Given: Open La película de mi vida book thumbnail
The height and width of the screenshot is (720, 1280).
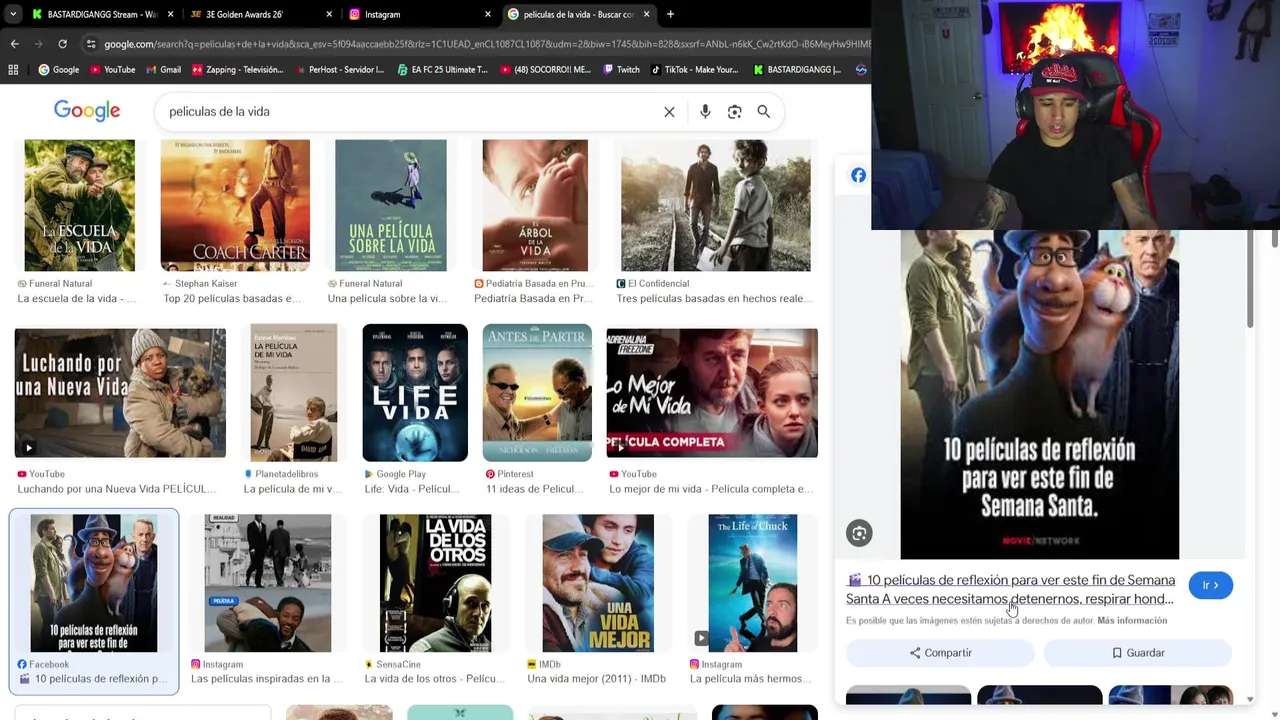Looking at the screenshot, I should coord(294,392).
